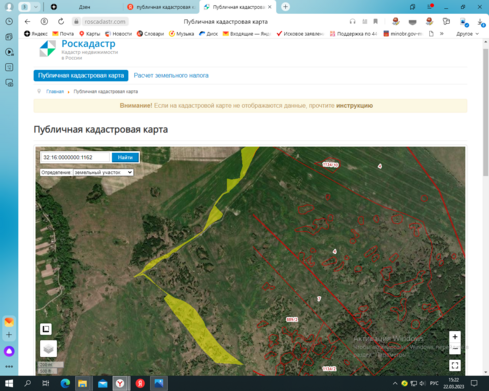Bookmark page with the bookmark icon
This screenshot has width=489, height=391.
click(x=375, y=22)
